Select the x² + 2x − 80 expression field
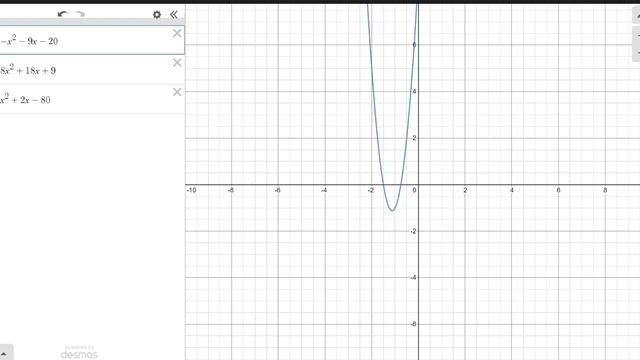The width and height of the screenshot is (640, 360). (x=92, y=99)
